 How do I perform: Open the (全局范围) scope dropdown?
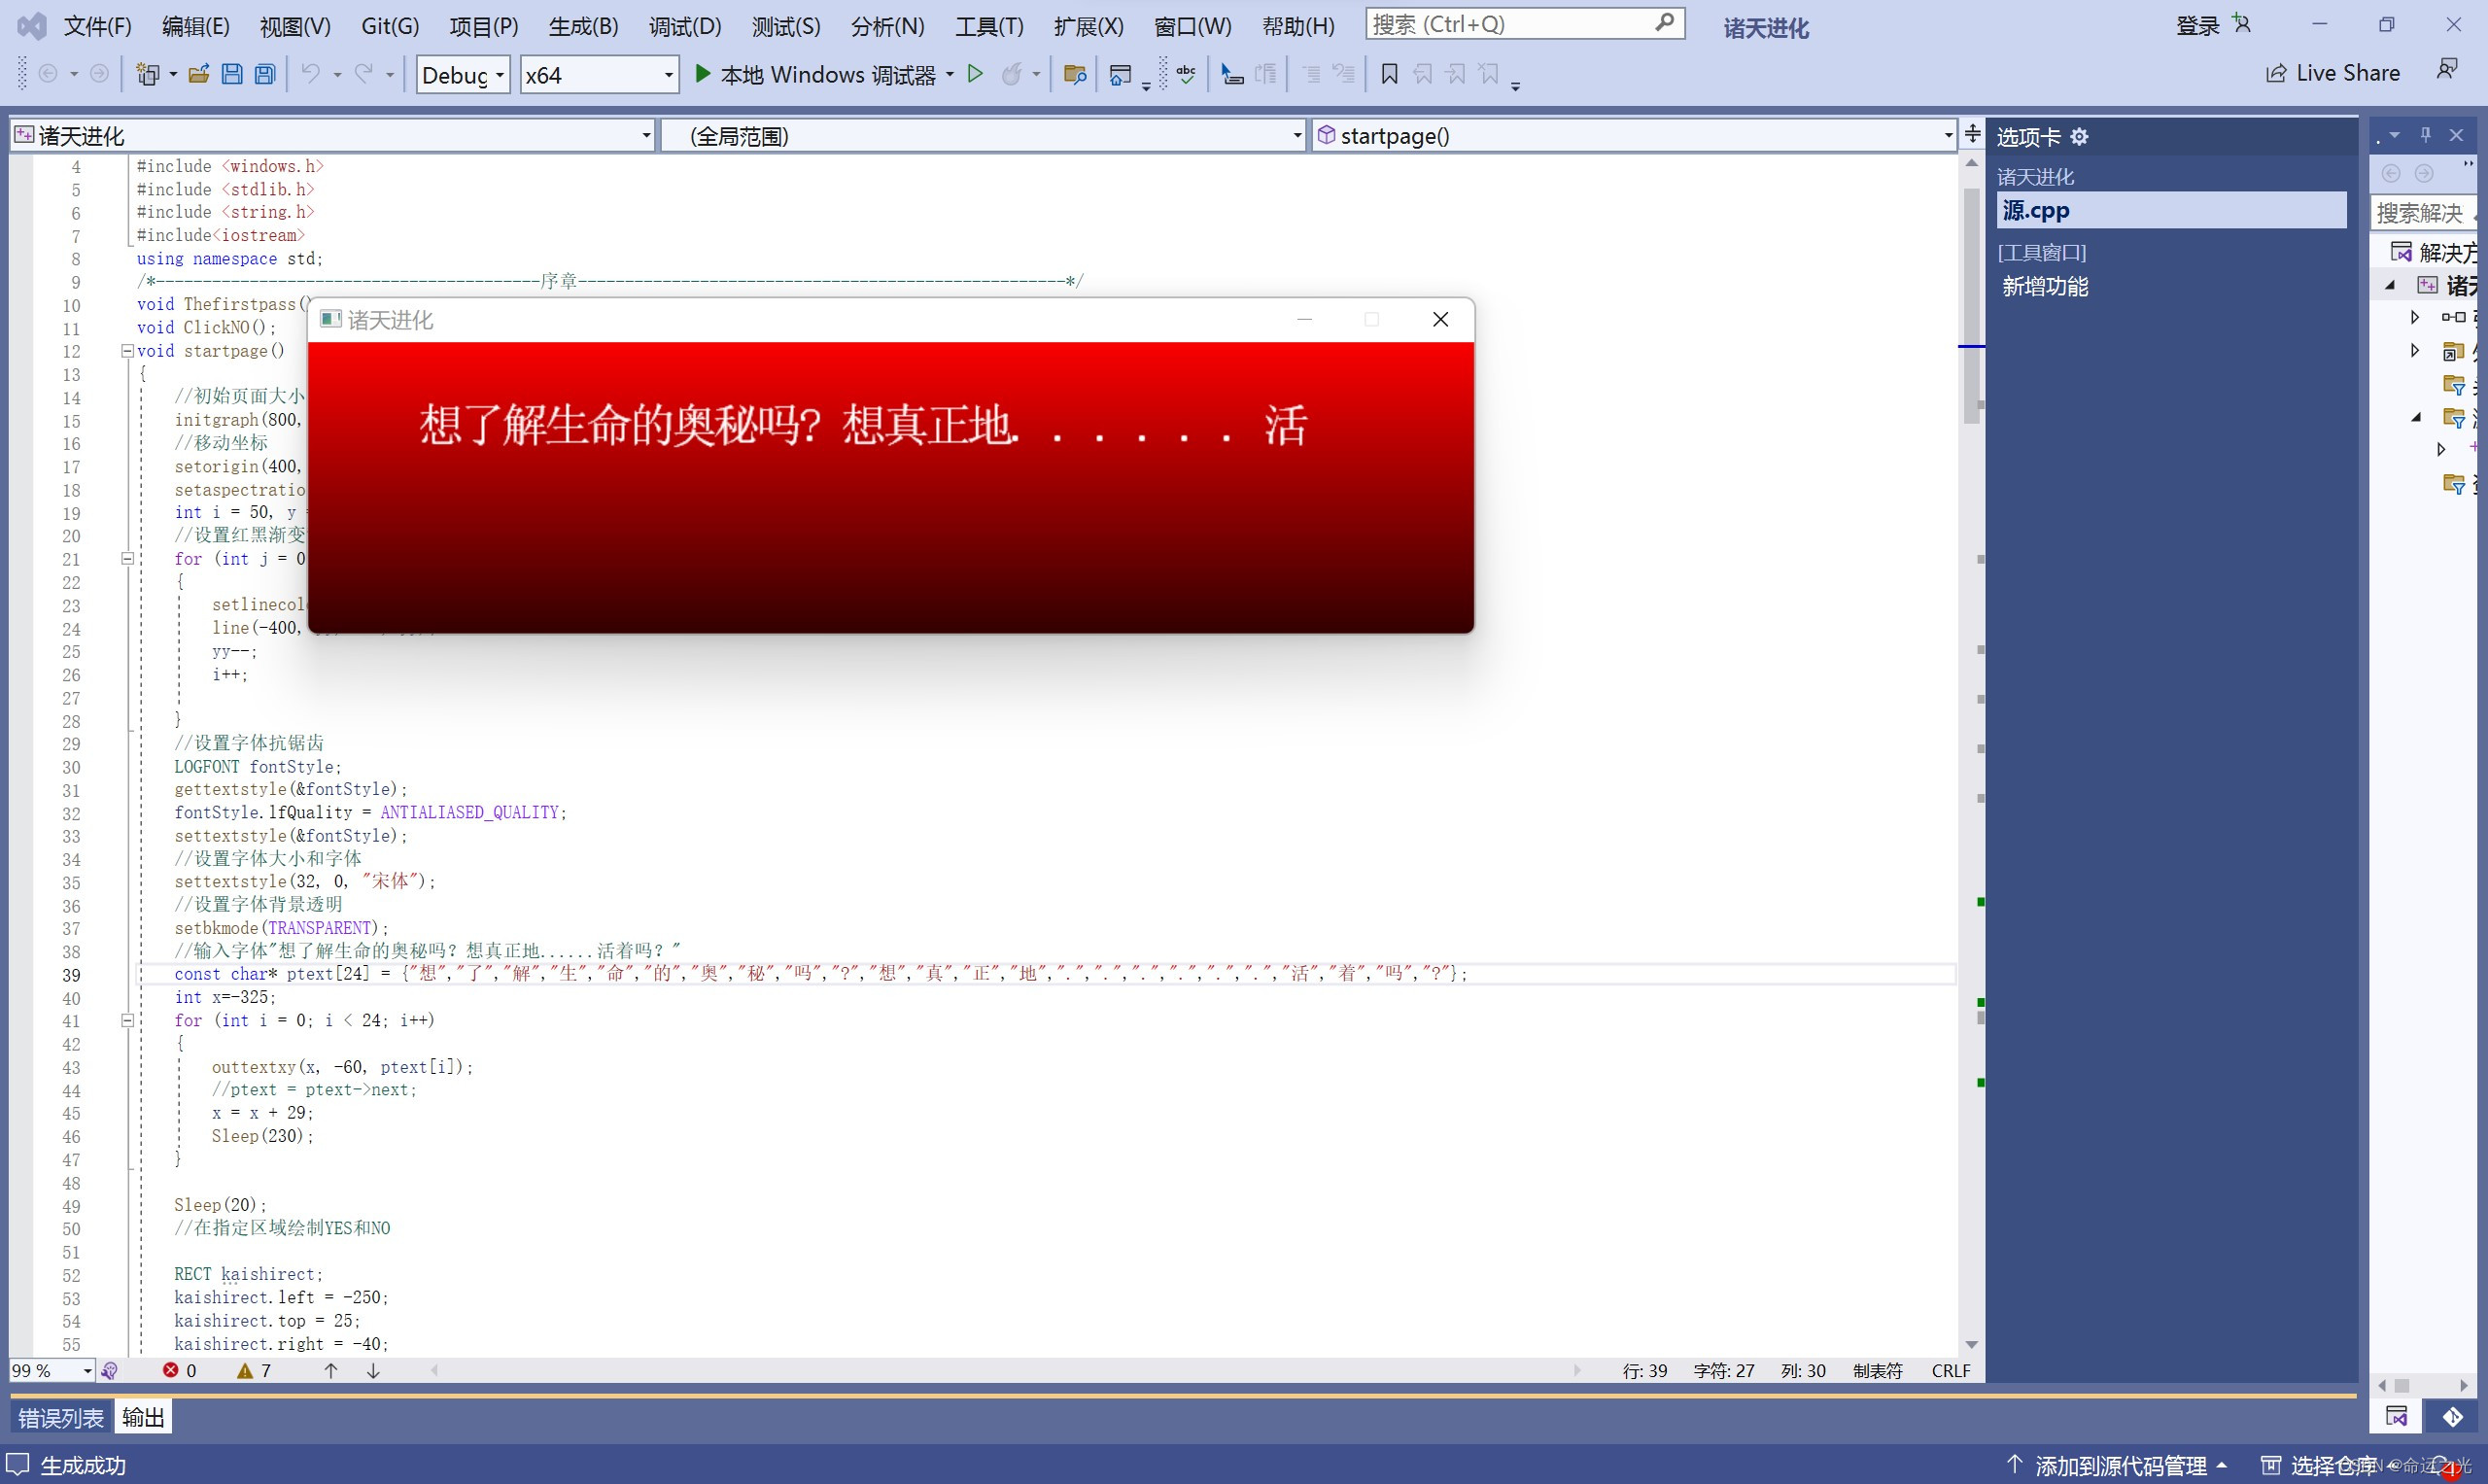[x=983, y=135]
